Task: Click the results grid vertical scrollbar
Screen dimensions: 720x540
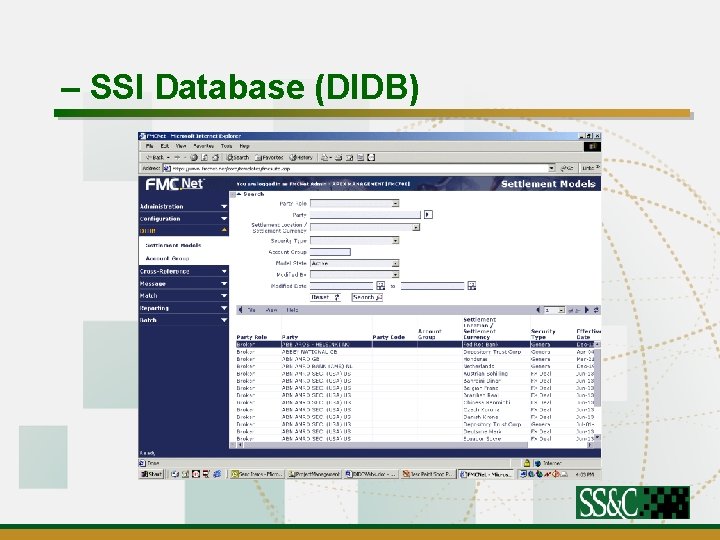Action: [x=597, y=390]
